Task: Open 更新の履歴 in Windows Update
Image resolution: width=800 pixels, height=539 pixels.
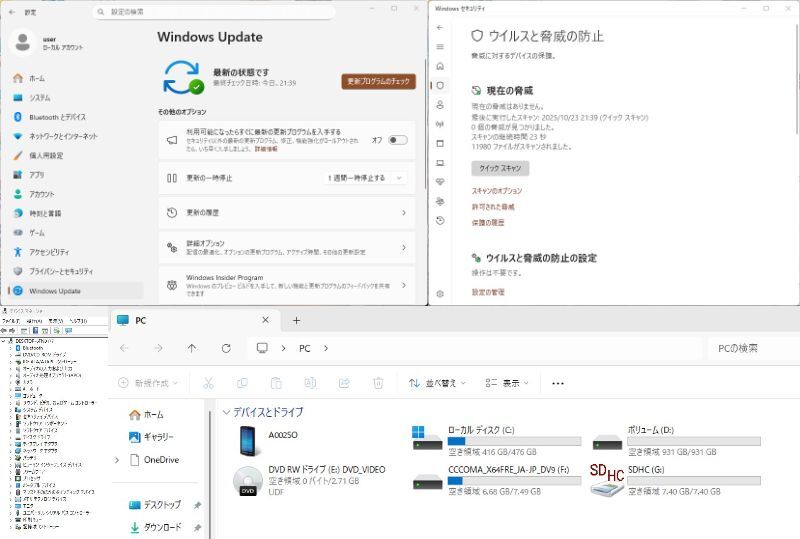Action: pos(287,212)
